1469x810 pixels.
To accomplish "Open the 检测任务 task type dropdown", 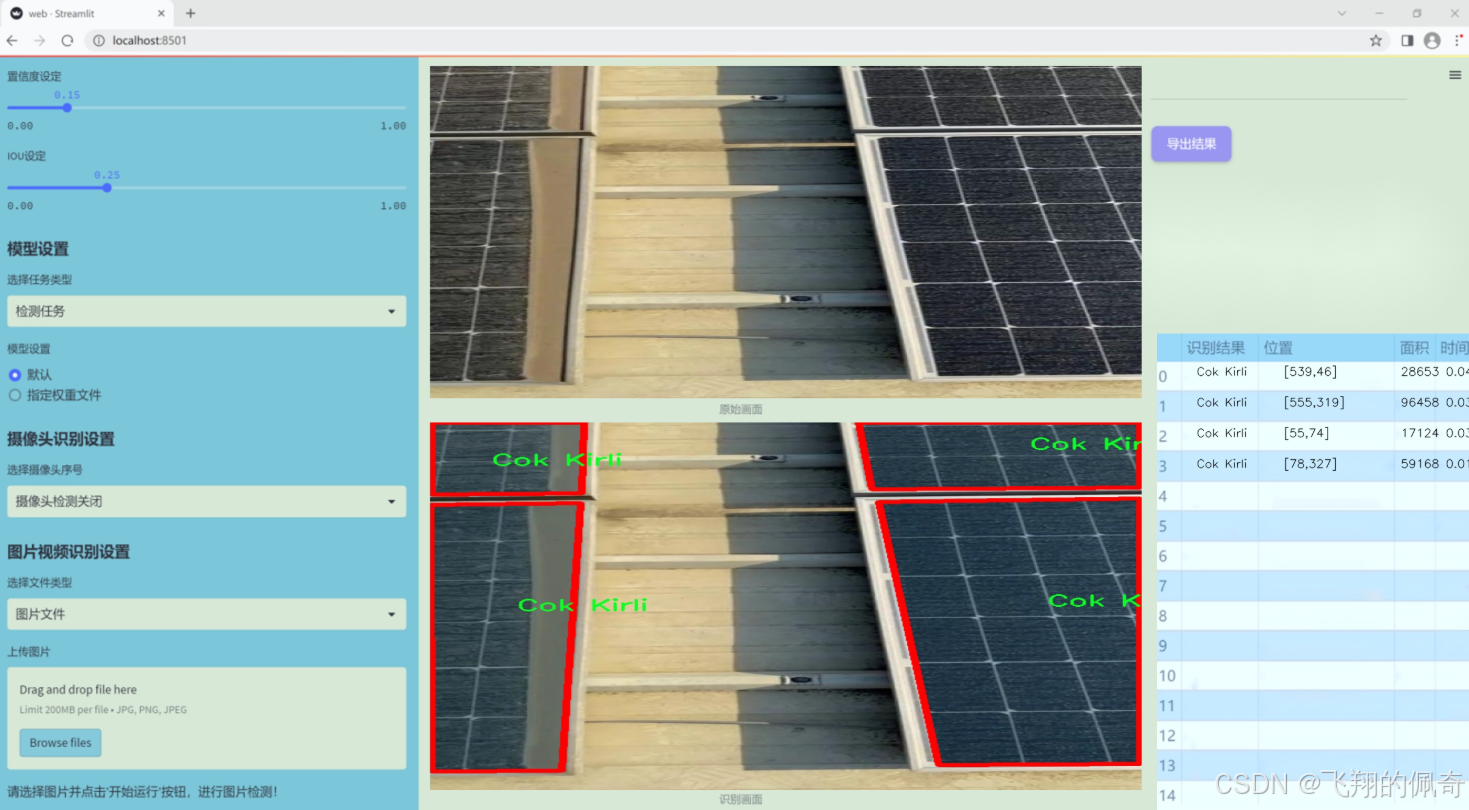I will point(206,311).
